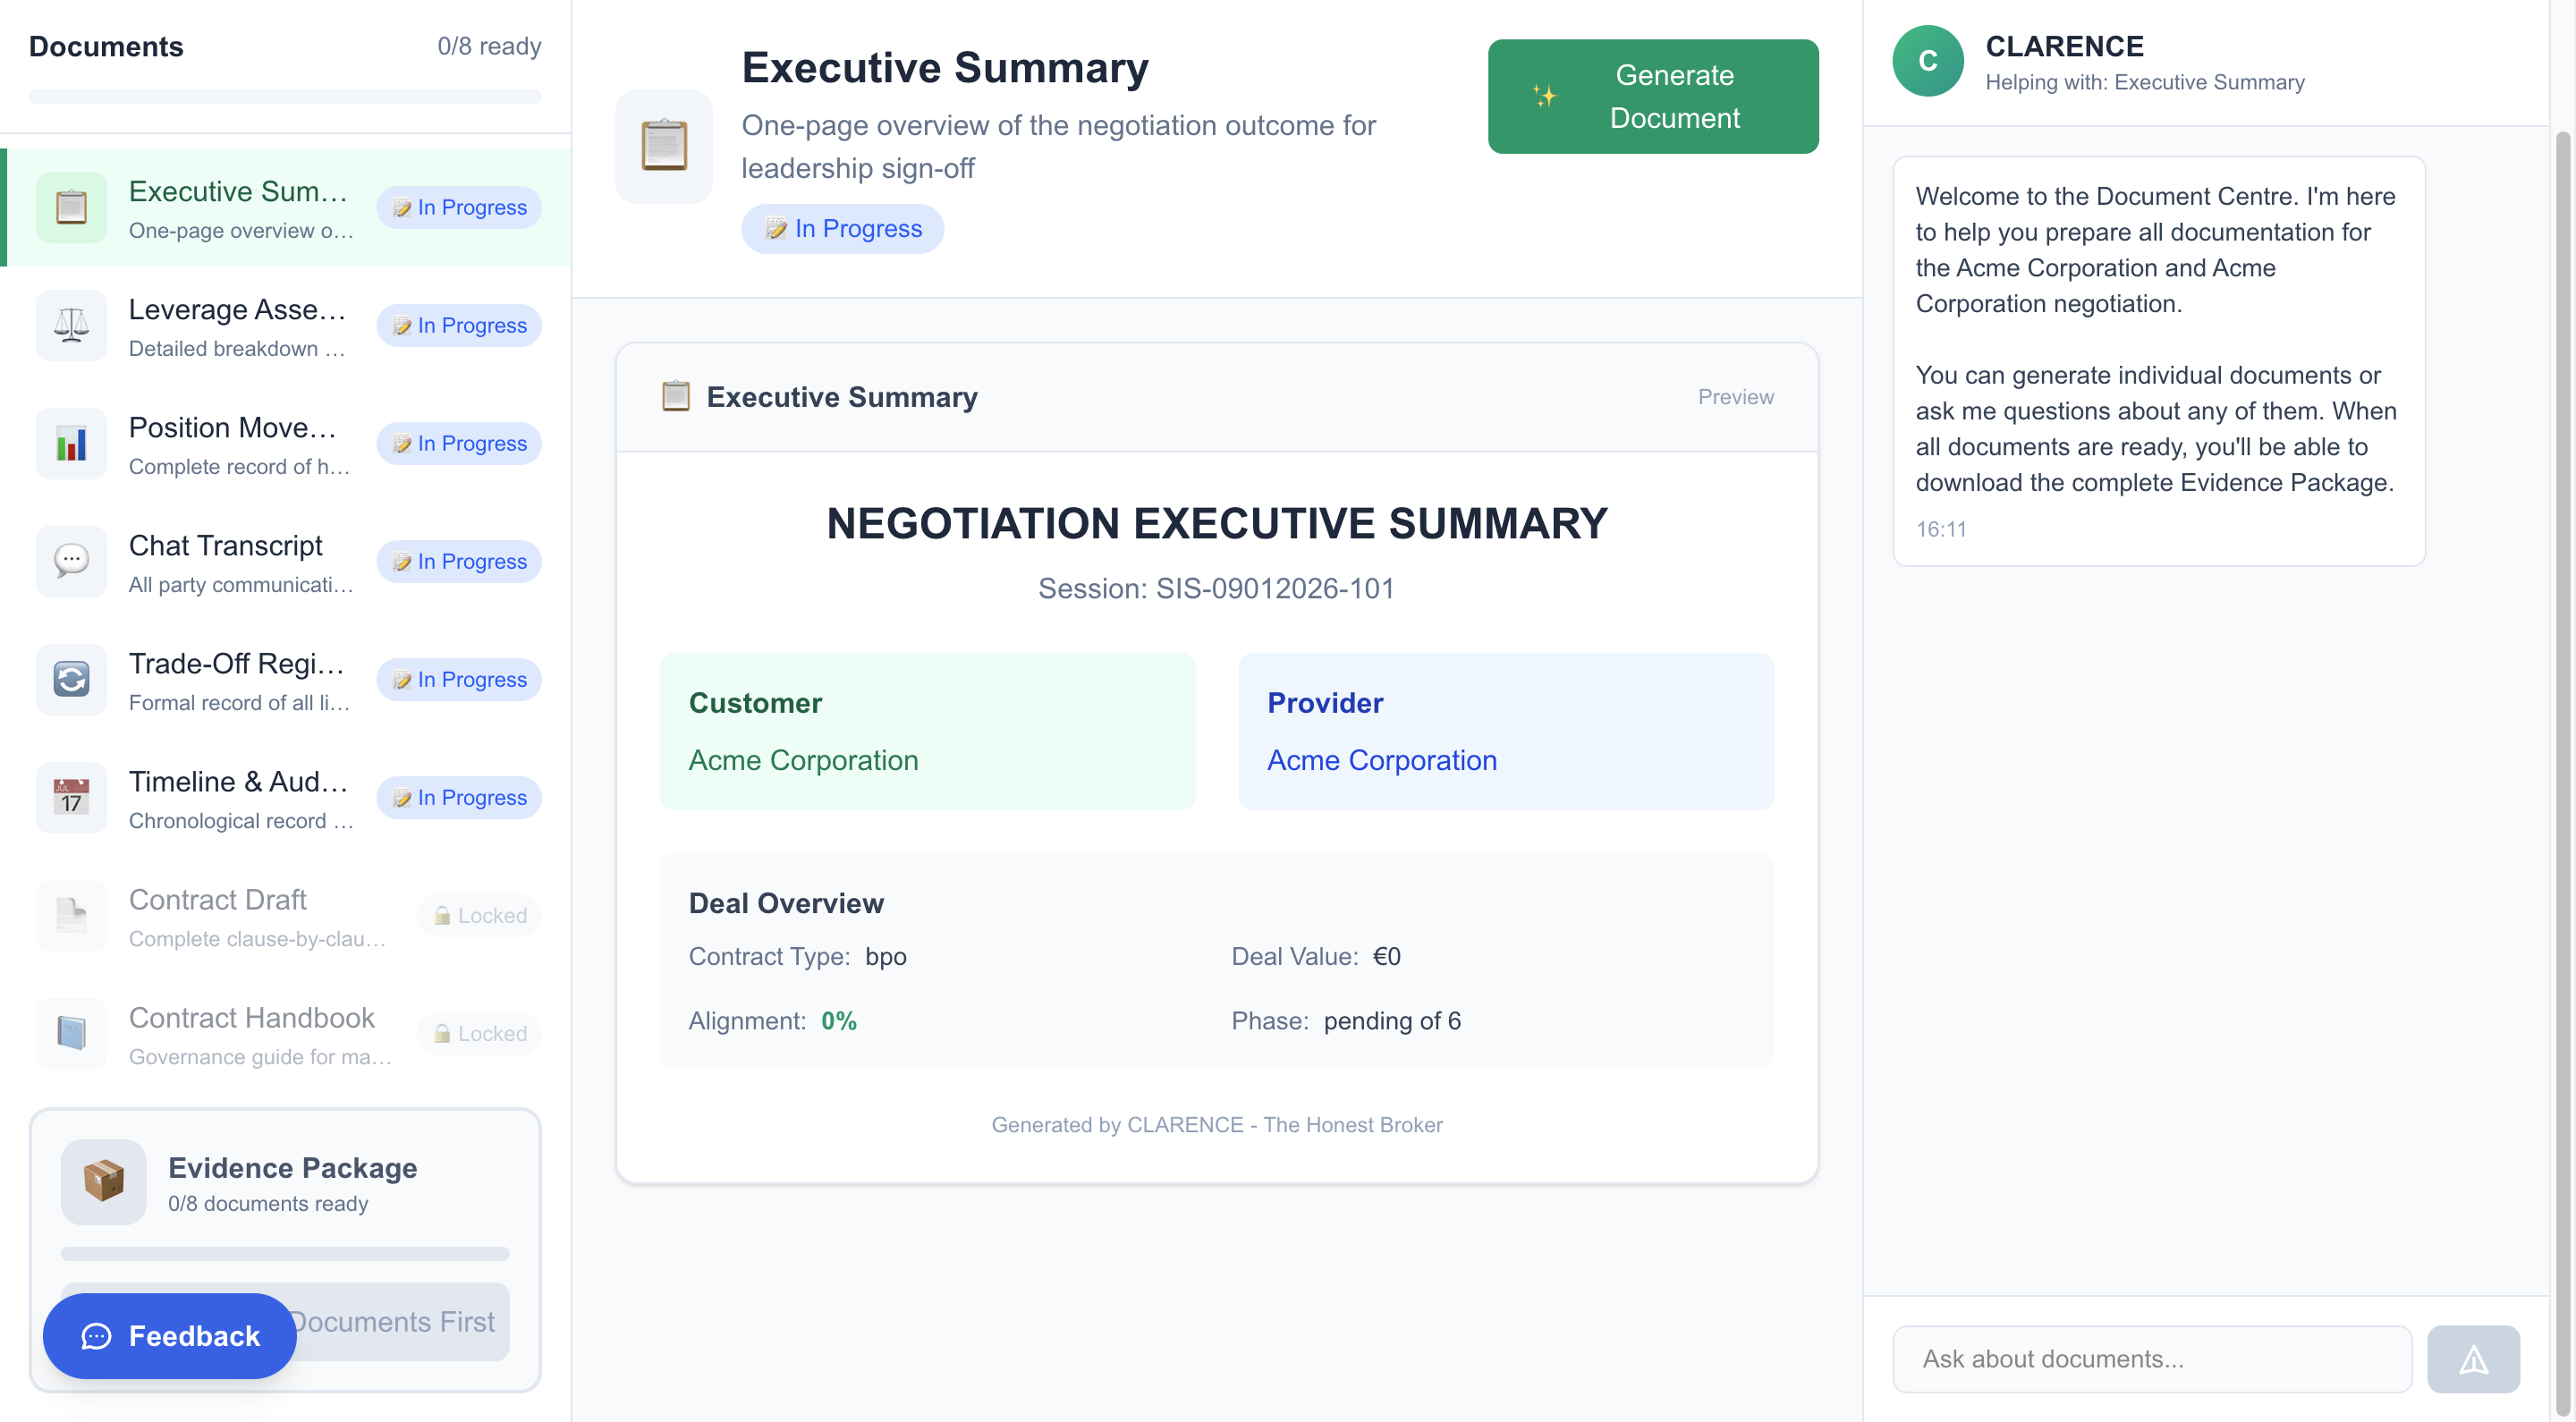Click the Documents ready progress bar
Screen dimensions: 2576x1422
(x=285, y=97)
